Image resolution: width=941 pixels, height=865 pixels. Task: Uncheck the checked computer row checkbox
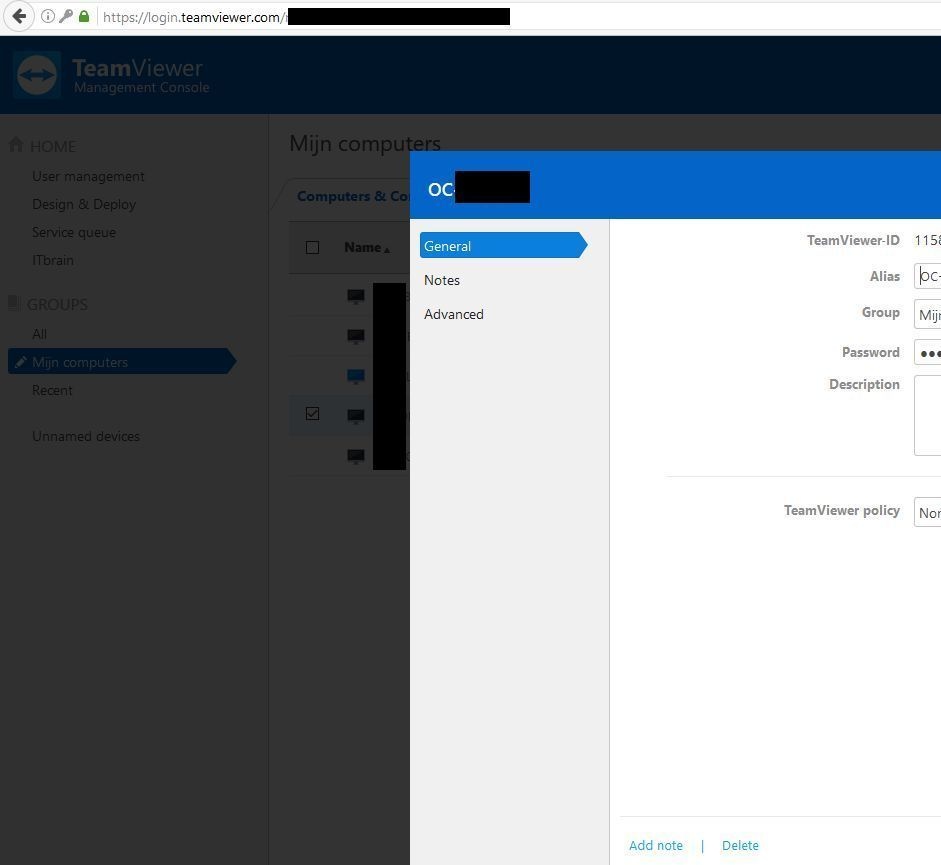[x=312, y=414]
